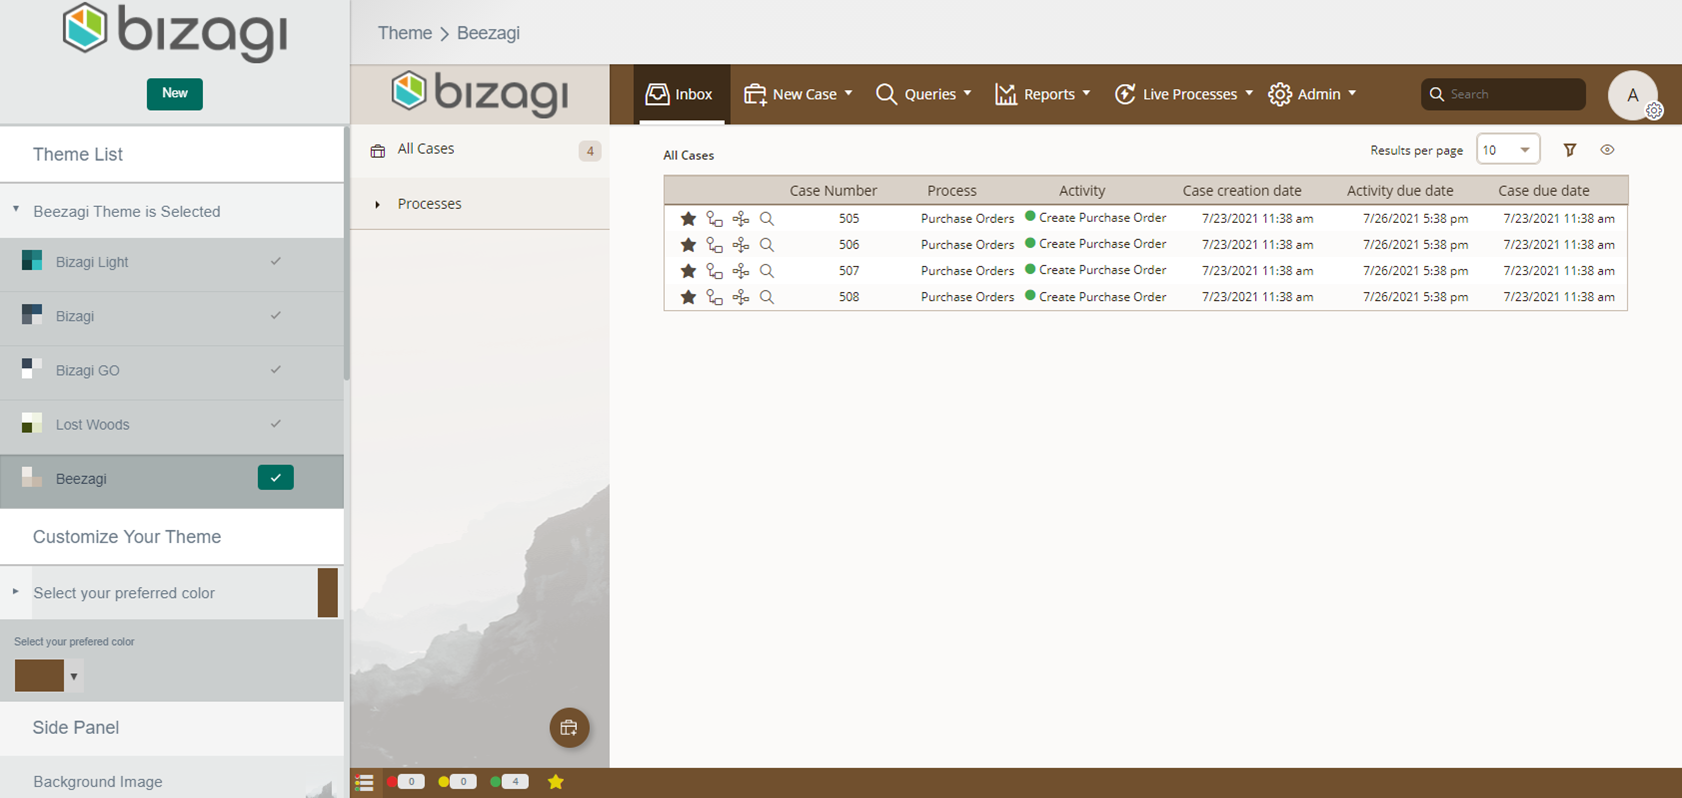Viewport: 1682px width, 798px height.
Task: Open process diagram icon for case 506
Action: tap(740, 244)
